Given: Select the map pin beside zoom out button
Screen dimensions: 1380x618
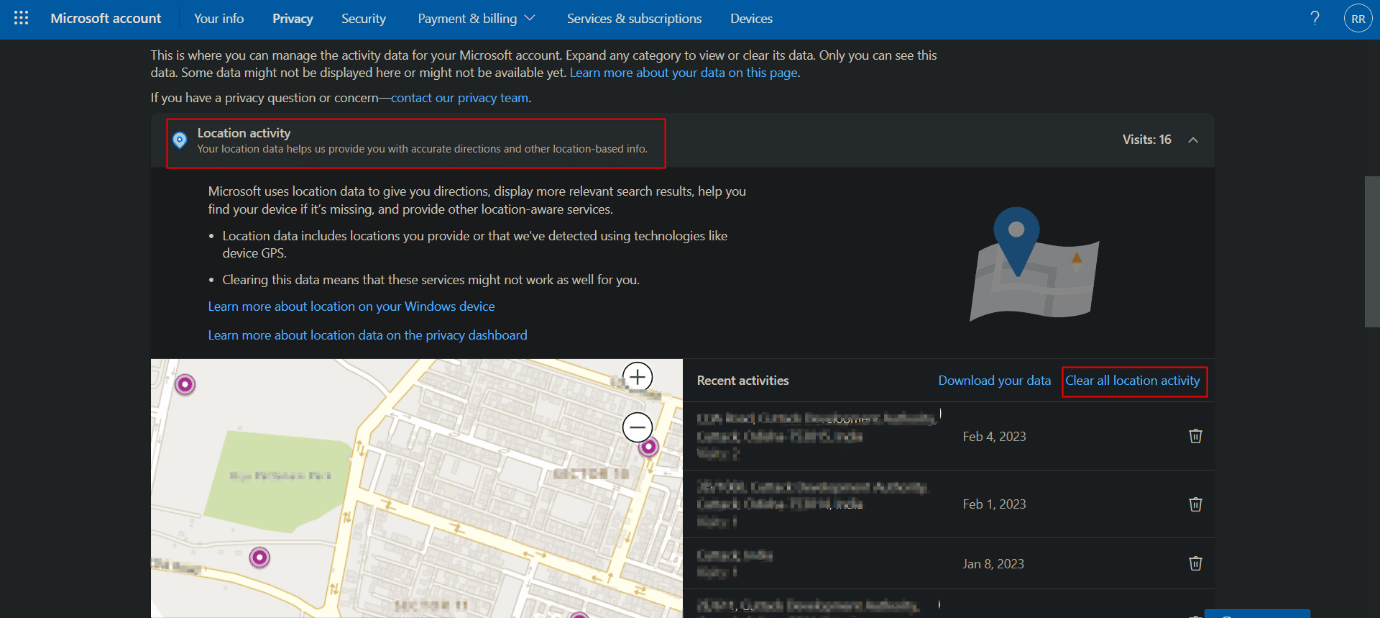Looking at the screenshot, I should pos(648,447).
